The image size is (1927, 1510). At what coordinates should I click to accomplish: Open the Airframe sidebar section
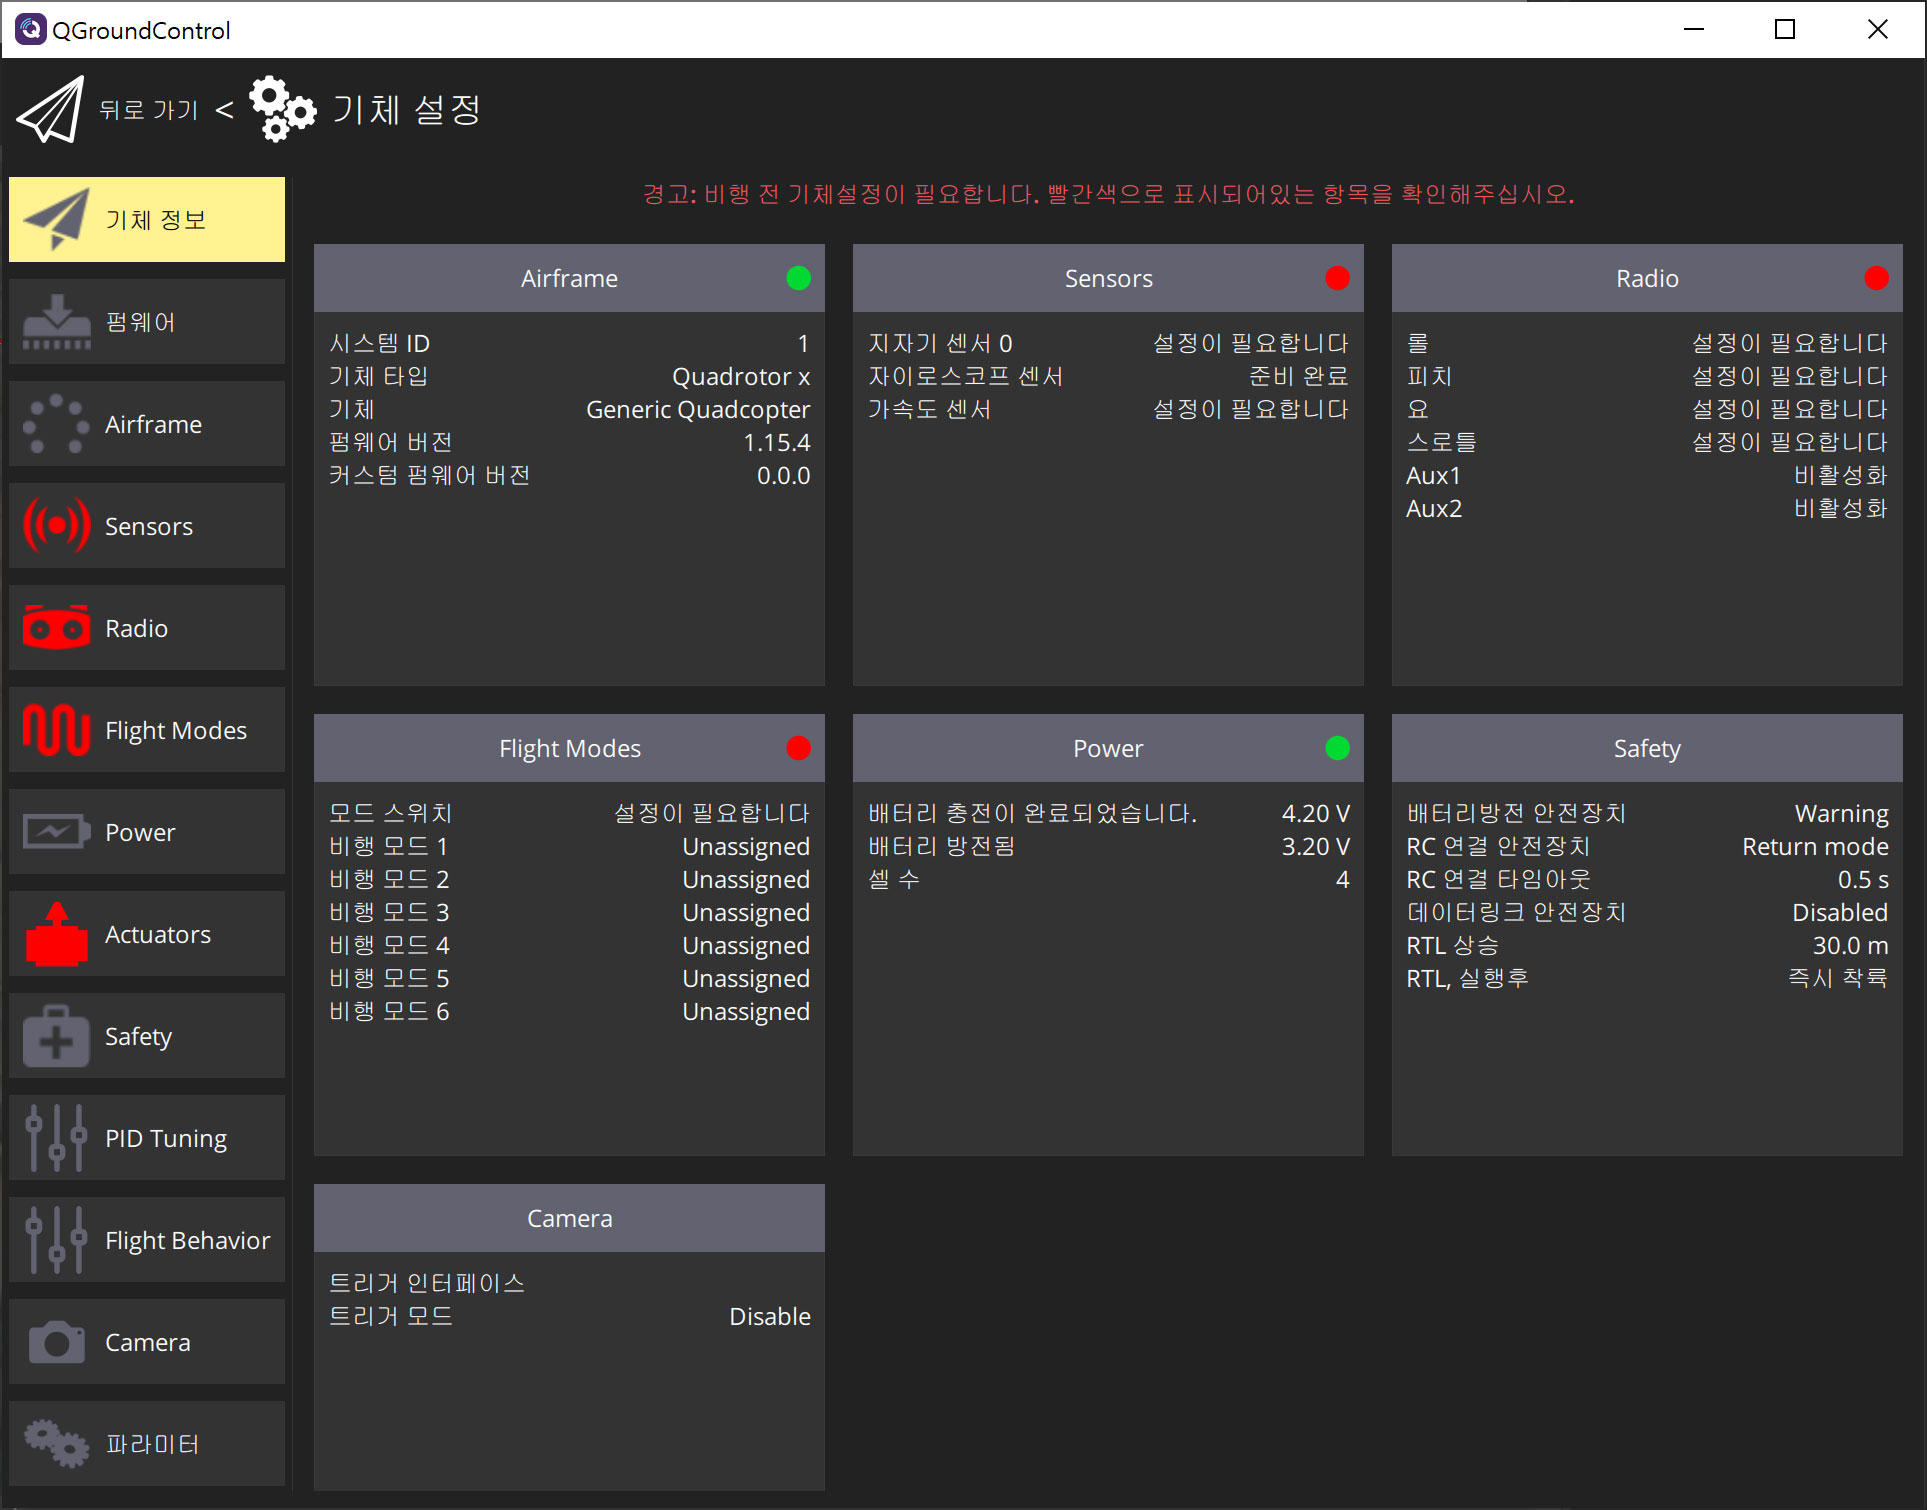[147, 424]
